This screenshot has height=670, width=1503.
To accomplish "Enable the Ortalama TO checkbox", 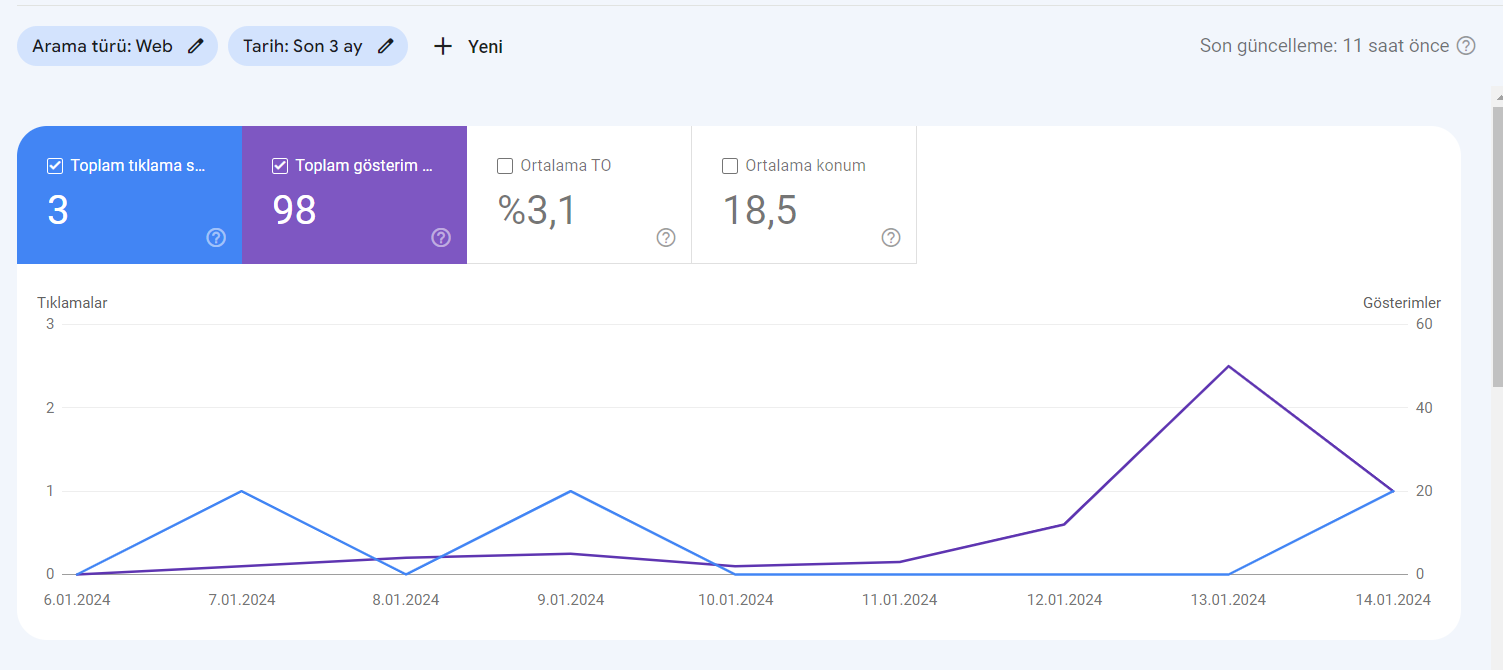I will pos(505,166).
